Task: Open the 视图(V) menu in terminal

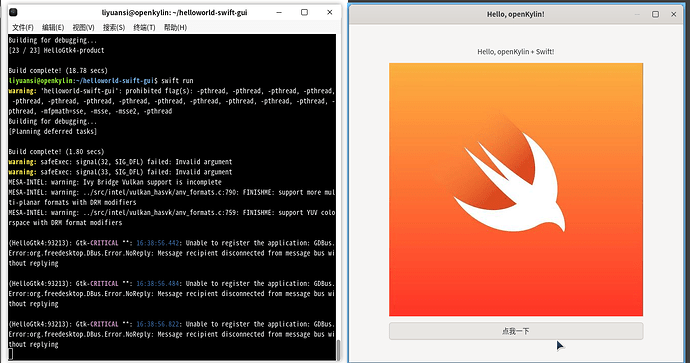Action: click(84, 28)
